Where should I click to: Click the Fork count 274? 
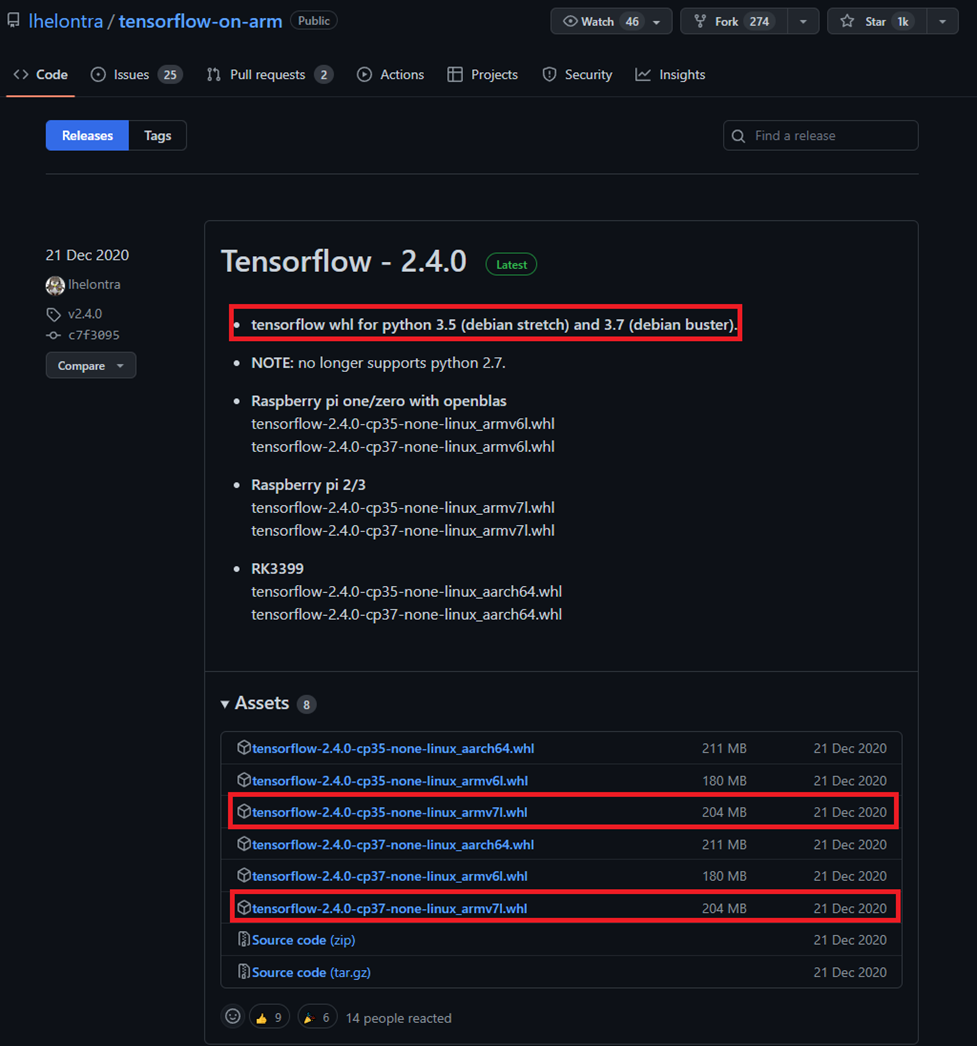[x=759, y=21]
